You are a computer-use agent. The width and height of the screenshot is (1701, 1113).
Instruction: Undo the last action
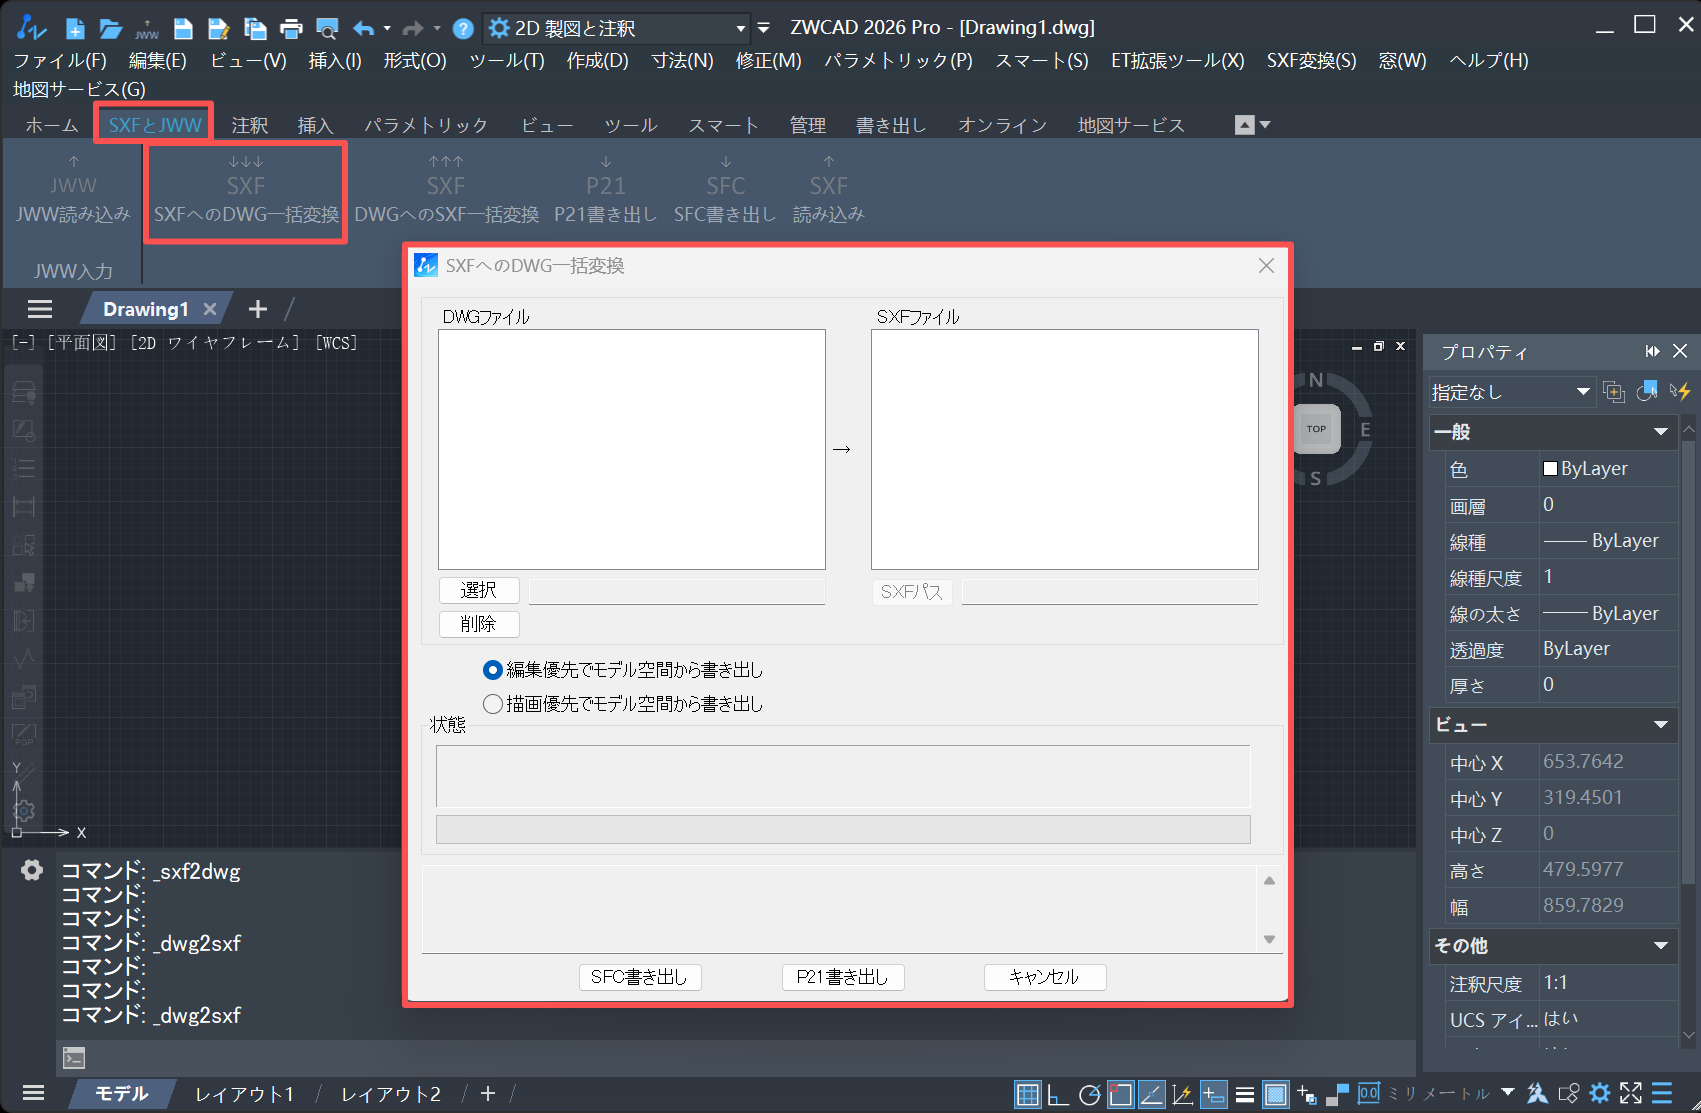tap(364, 28)
